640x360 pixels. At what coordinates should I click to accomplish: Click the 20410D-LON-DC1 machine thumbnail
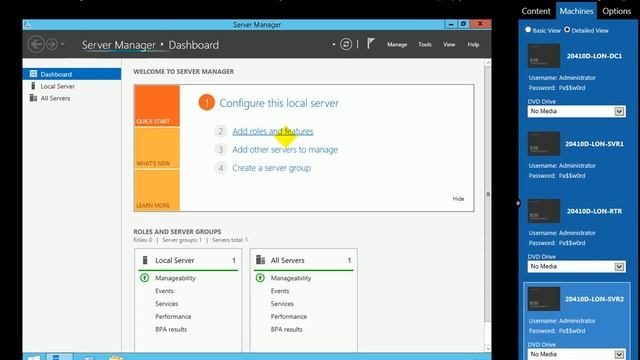(544, 56)
